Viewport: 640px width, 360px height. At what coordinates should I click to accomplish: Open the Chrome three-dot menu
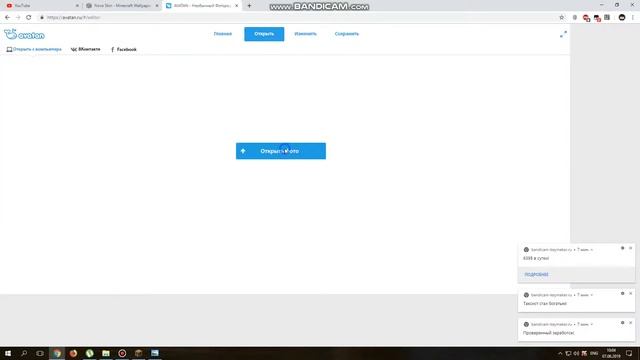(x=633, y=18)
